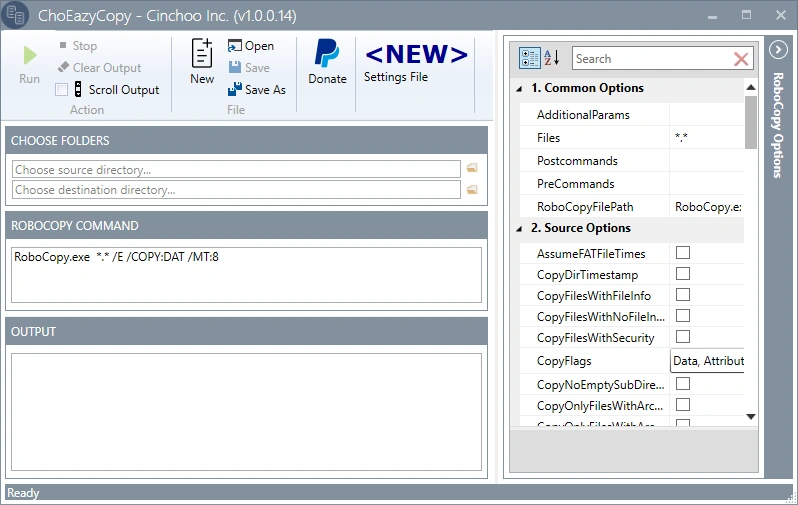Image resolution: width=798 pixels, height=505 pixels.
Task: Clear the property search with red X
Action: tap(741, 59)
